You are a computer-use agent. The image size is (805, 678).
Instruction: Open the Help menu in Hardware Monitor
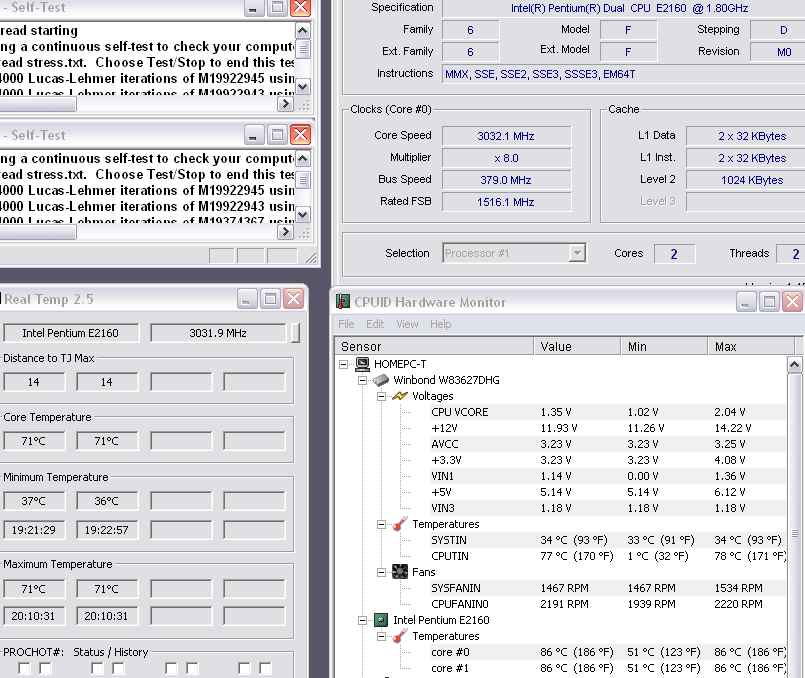coord(440,324)
